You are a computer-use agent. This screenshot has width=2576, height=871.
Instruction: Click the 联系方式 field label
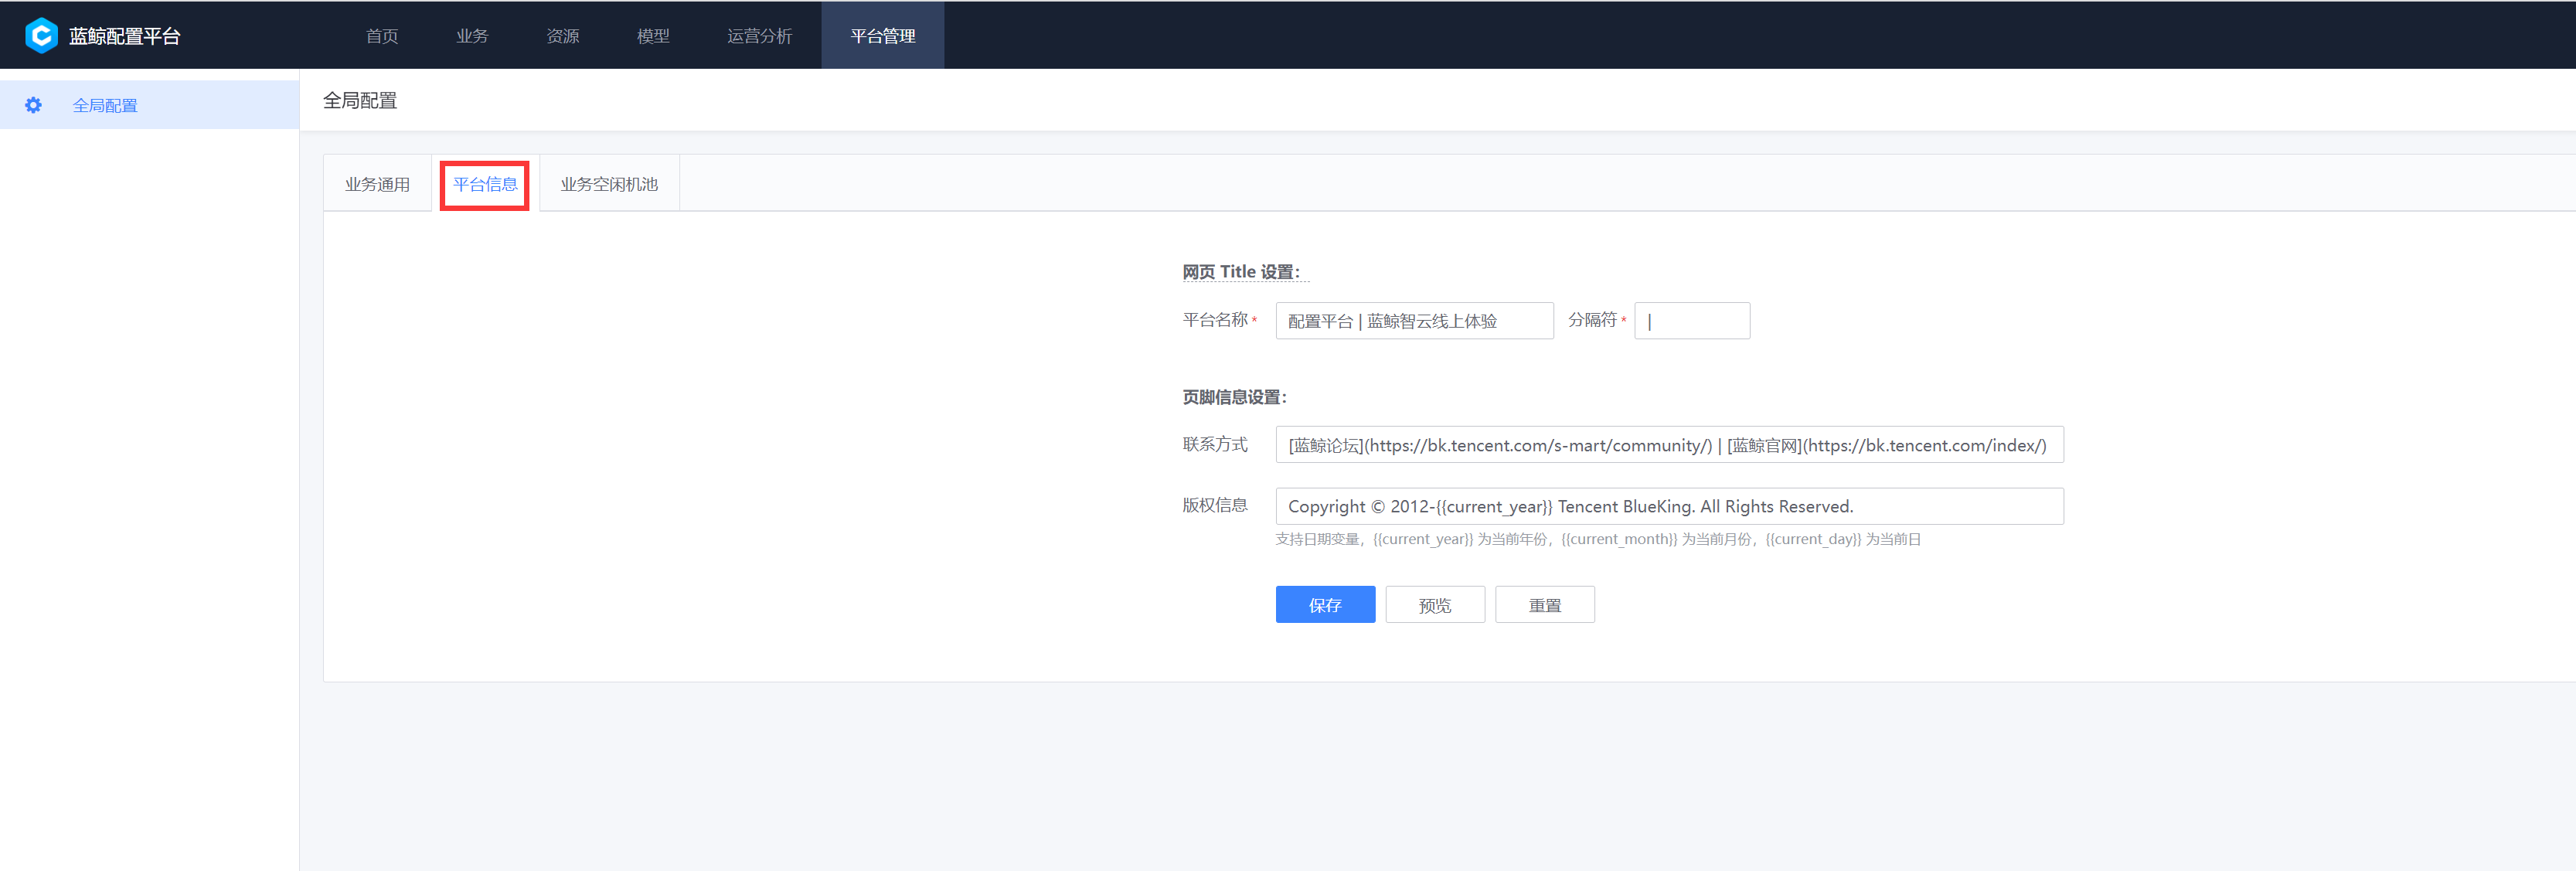click(x=1215, y=444)
